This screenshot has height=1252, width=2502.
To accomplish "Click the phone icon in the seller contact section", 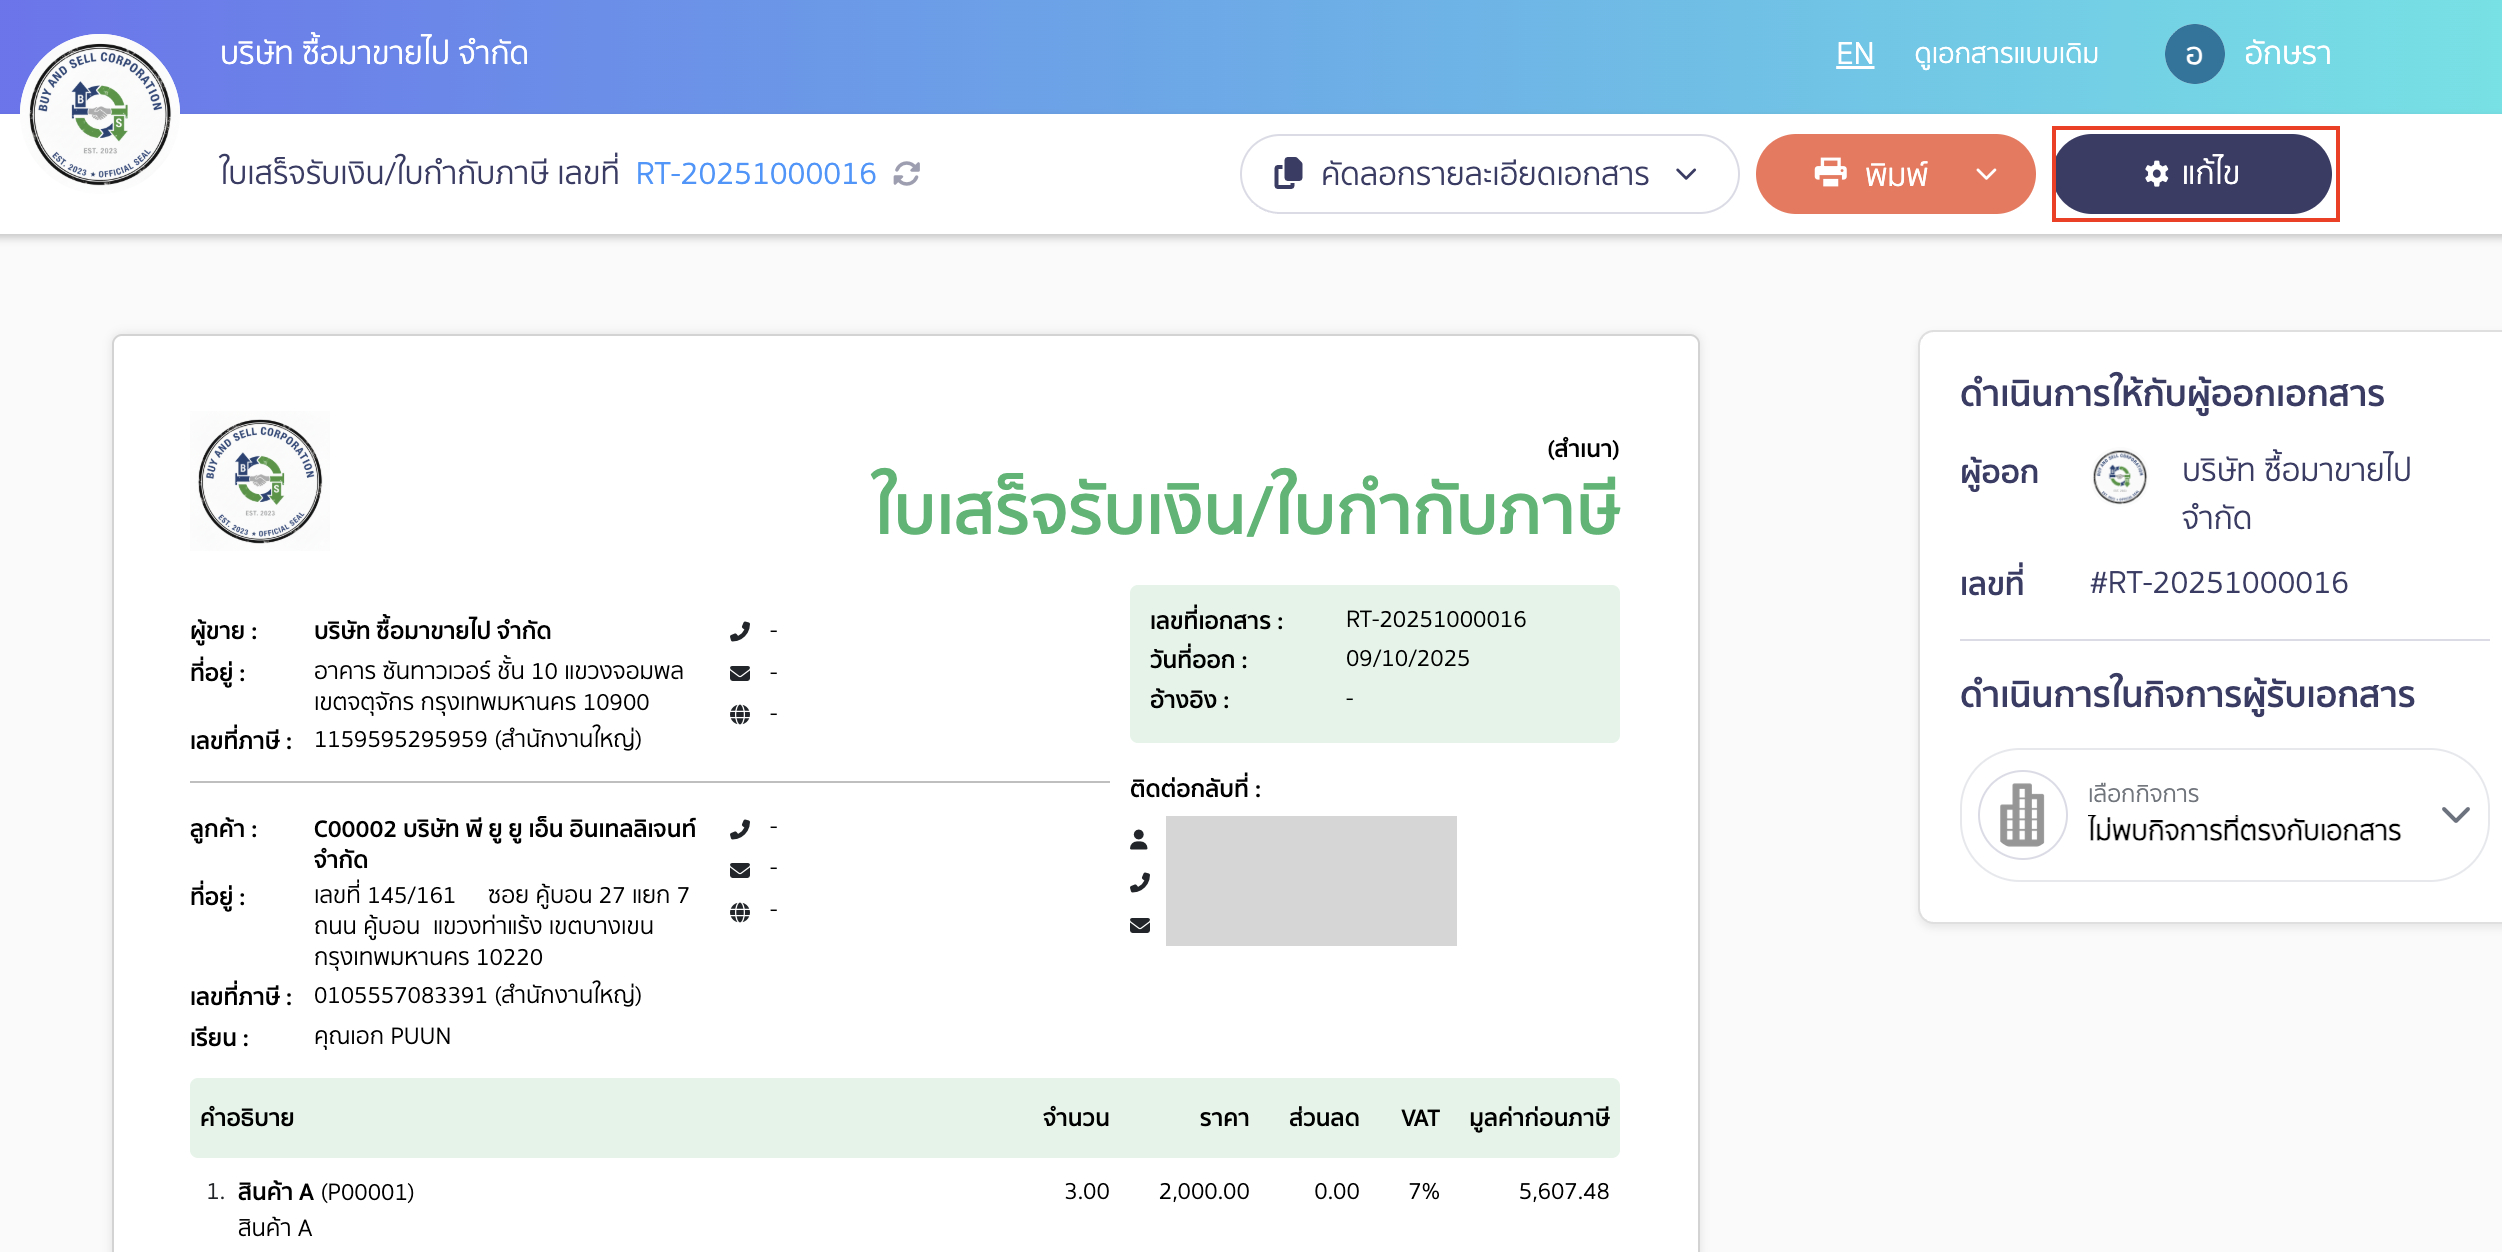I will click(x=740, y=630).
